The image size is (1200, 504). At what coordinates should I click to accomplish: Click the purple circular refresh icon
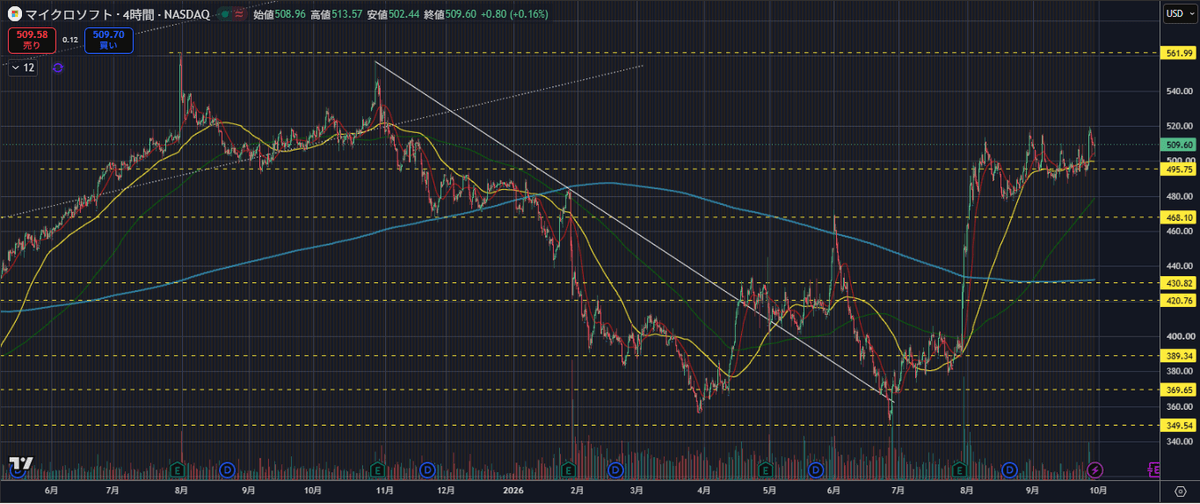(57, 68)
